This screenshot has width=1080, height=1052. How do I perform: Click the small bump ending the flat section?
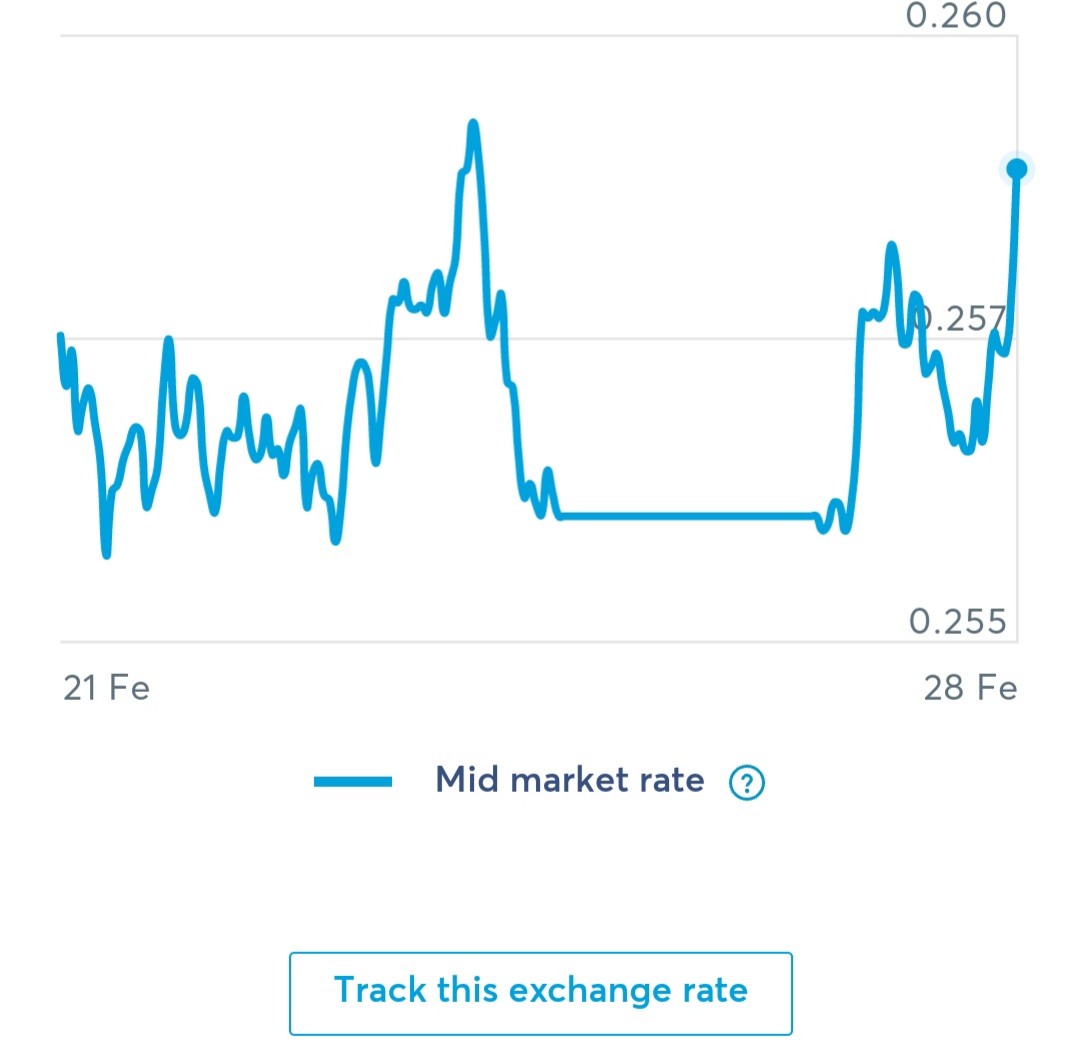tap(836, 504)
